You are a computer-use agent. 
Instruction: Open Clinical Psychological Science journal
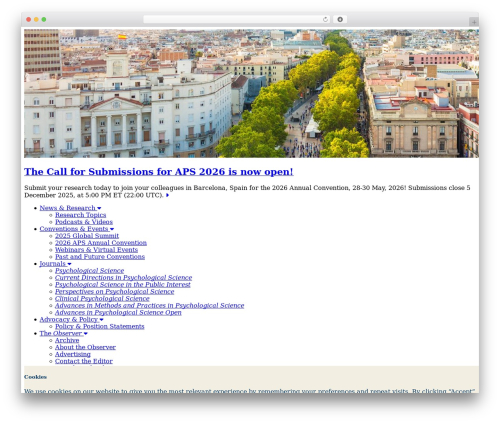pyautogui.click(x=102, y=299)
